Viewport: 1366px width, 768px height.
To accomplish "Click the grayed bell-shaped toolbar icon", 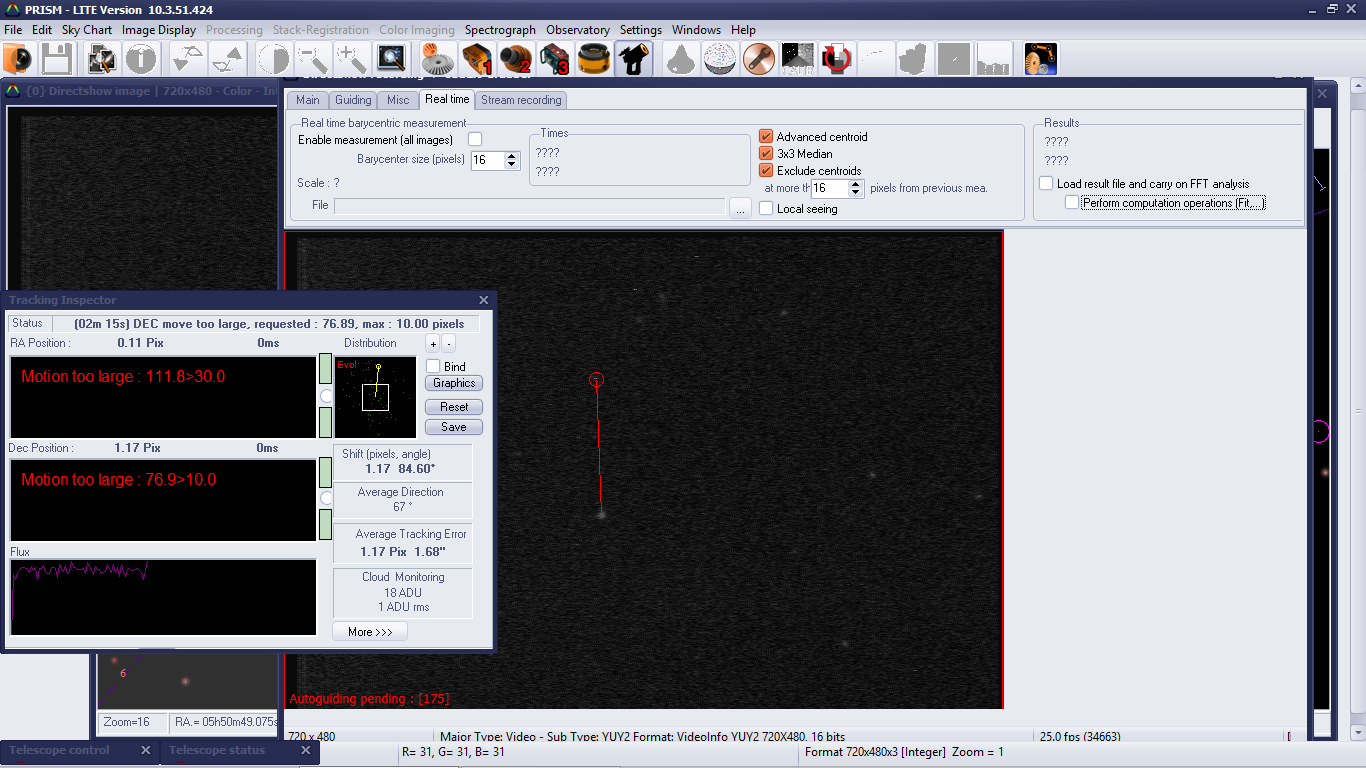I will point(680,59).
